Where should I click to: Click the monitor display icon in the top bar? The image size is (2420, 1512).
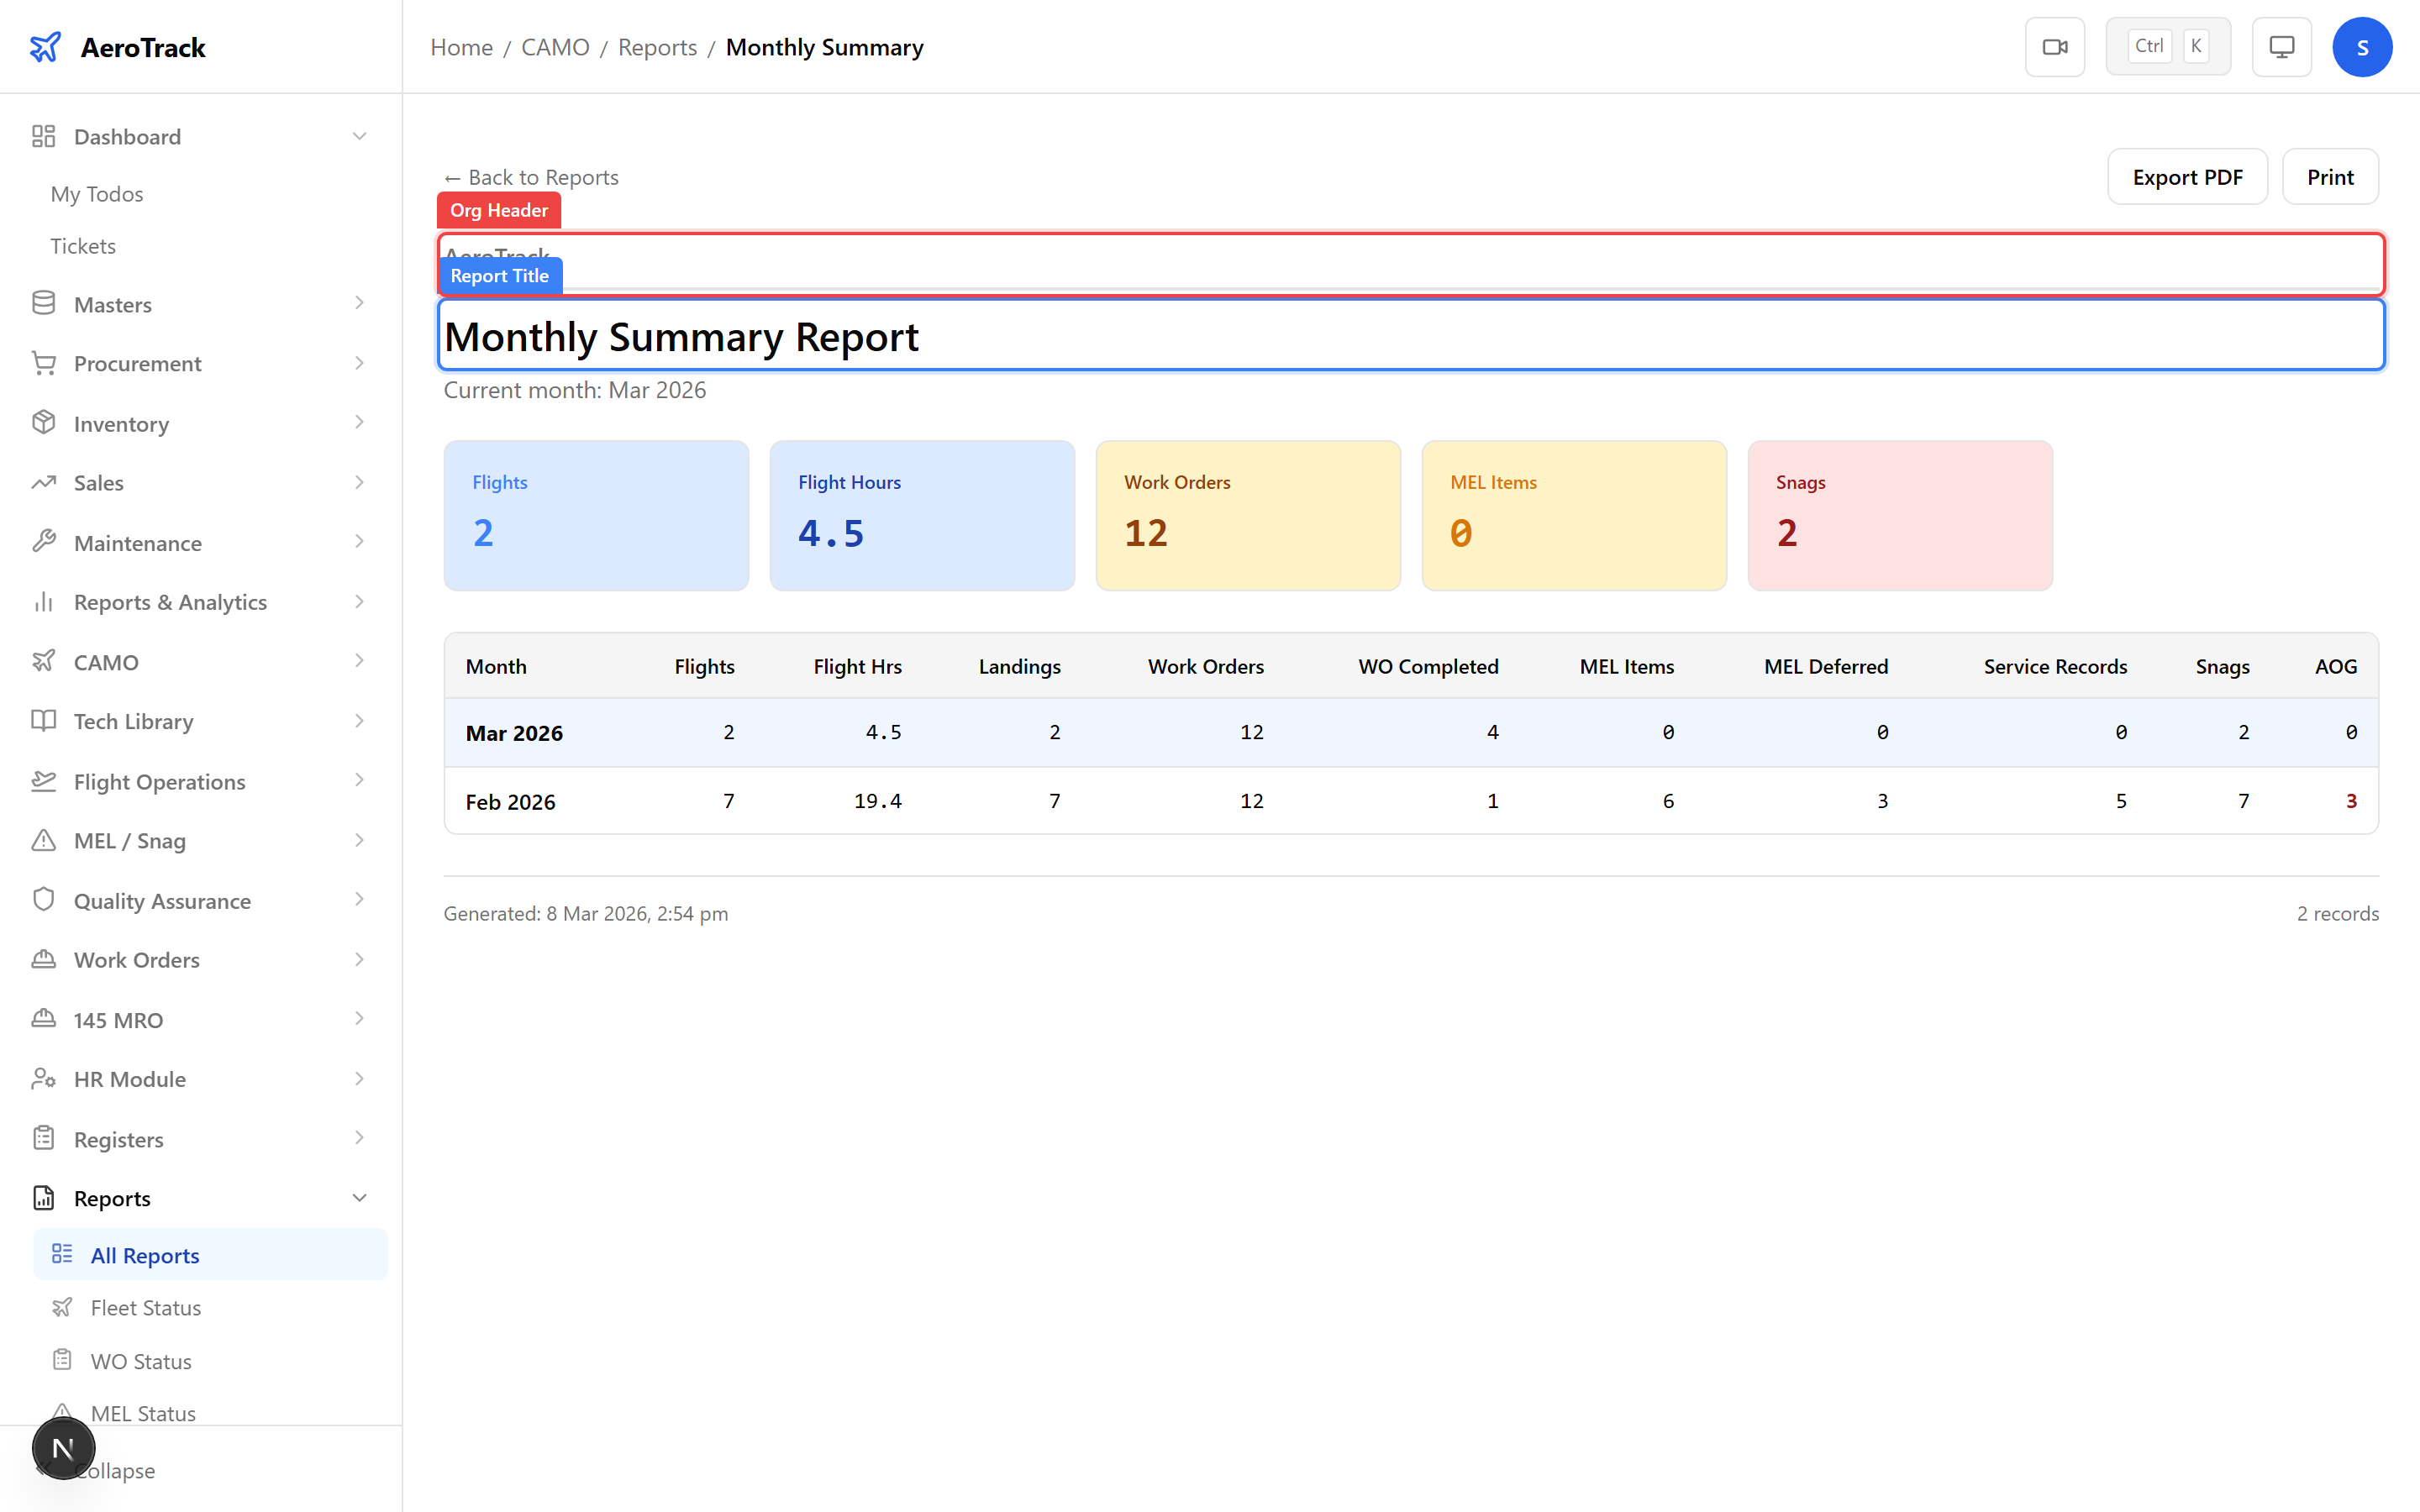tap(2281, 46)
